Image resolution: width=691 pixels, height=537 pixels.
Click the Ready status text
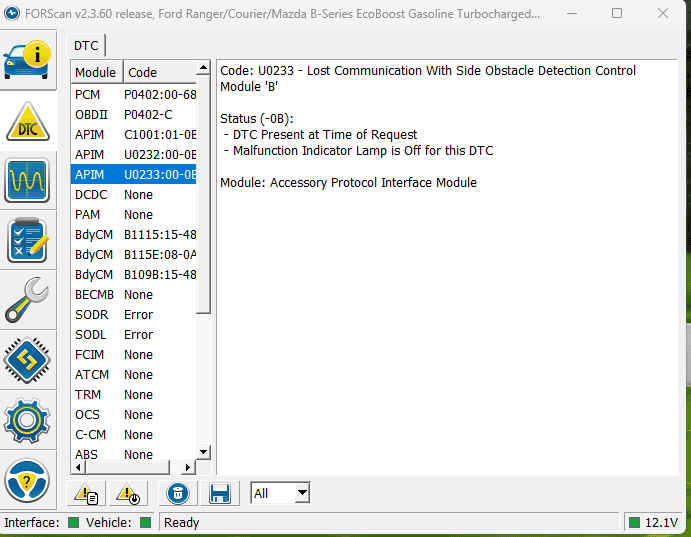(x=182, y=523)
